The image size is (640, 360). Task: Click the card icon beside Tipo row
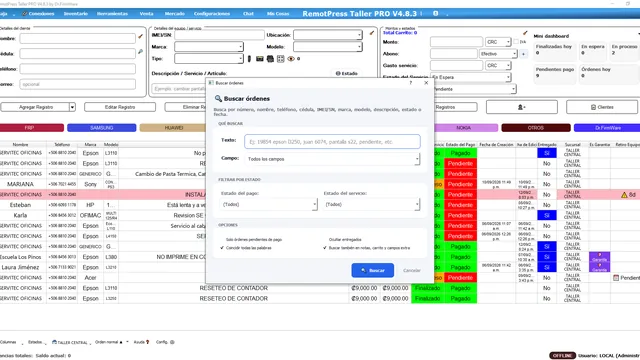tap(260, 59)
